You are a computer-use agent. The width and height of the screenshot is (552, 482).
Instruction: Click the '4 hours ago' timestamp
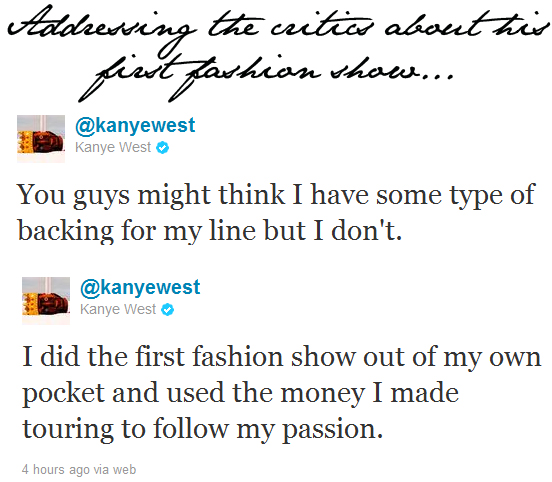coord(56,469)
